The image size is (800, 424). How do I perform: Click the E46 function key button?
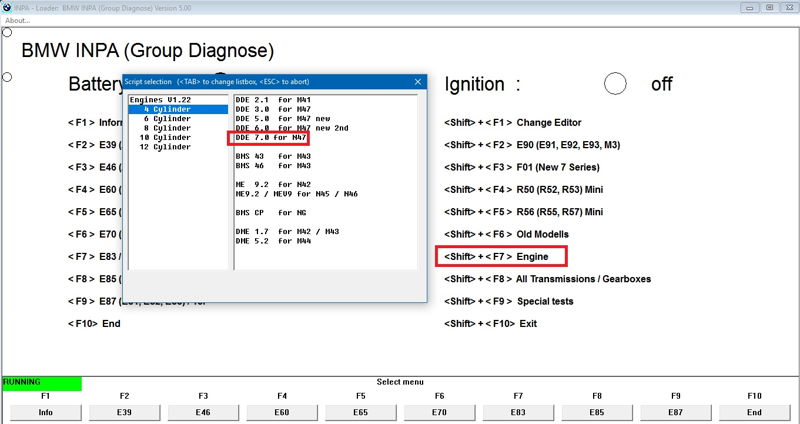[203, 411]
